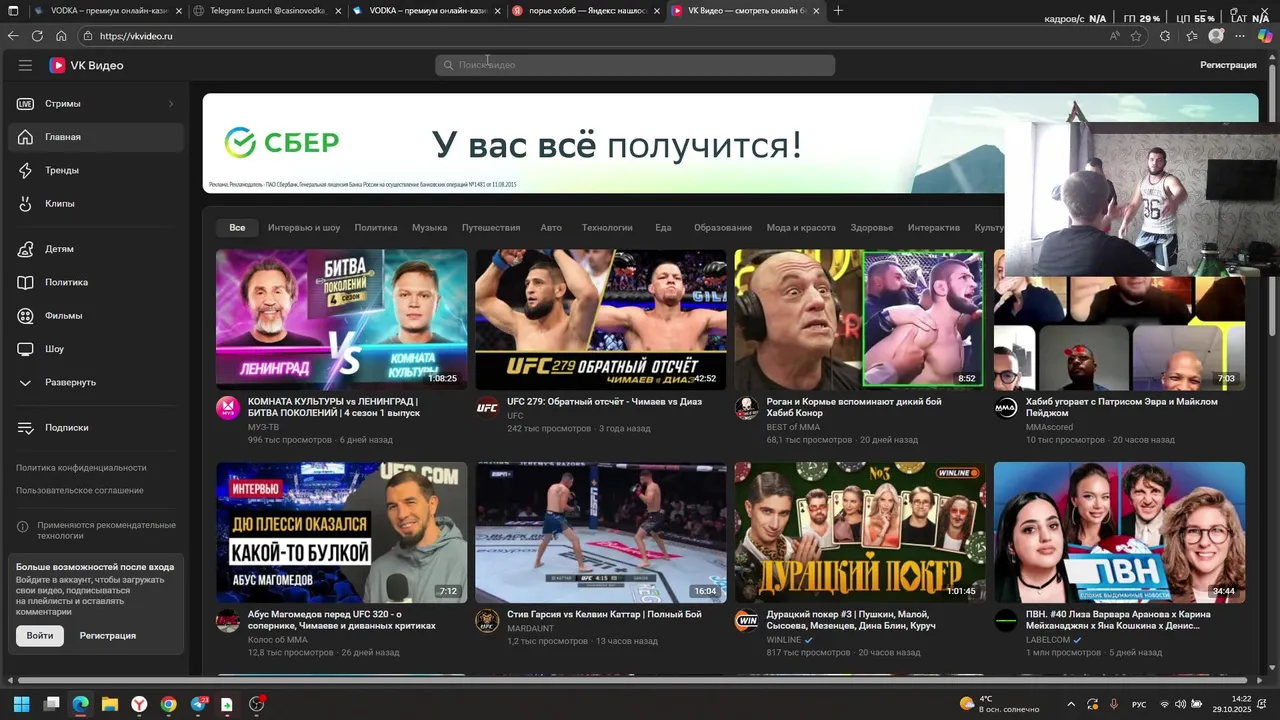Play the Дурацкий покер #3 video thumbnail

point(860,532)
